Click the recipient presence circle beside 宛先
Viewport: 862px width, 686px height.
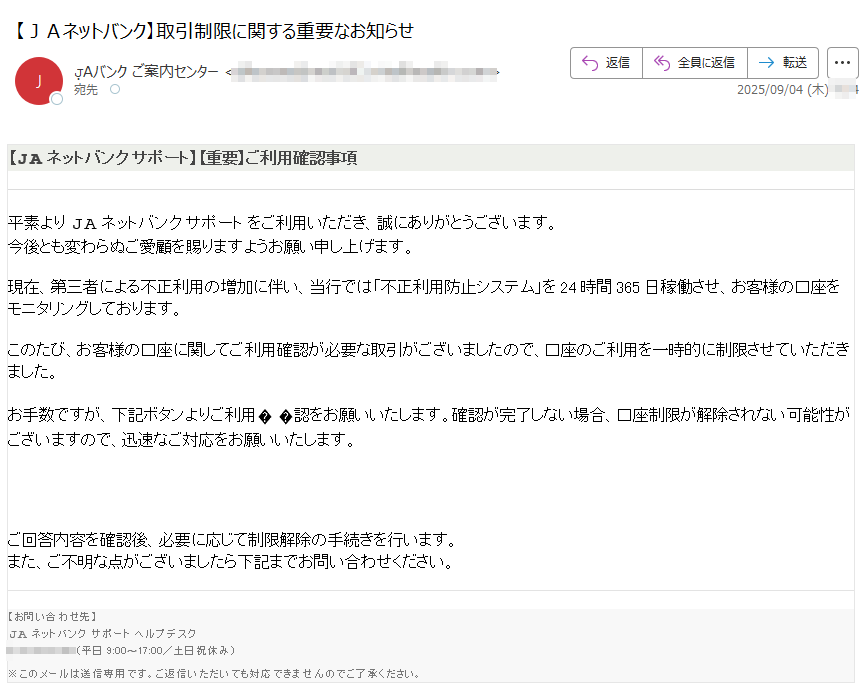pos(114,89)
